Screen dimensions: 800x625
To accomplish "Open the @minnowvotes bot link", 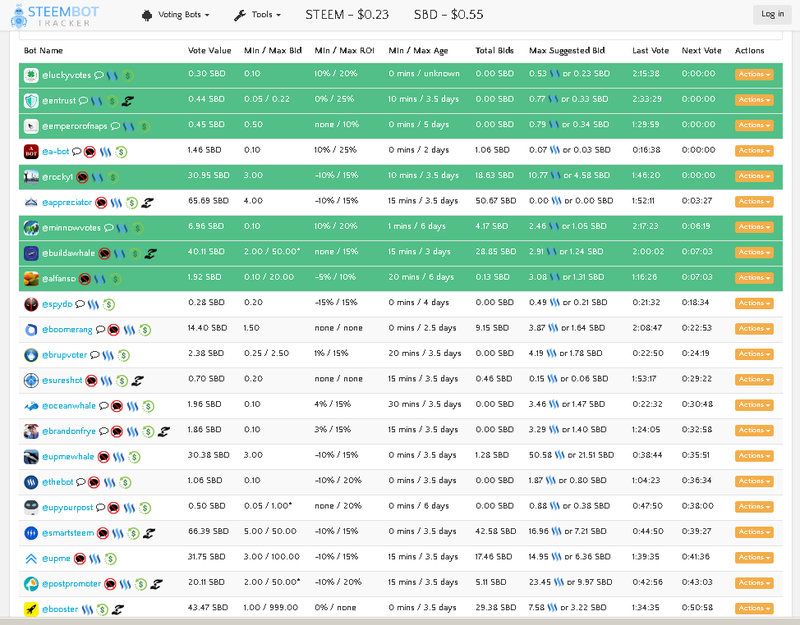I will pyautogui.click(x=71, y=228).
